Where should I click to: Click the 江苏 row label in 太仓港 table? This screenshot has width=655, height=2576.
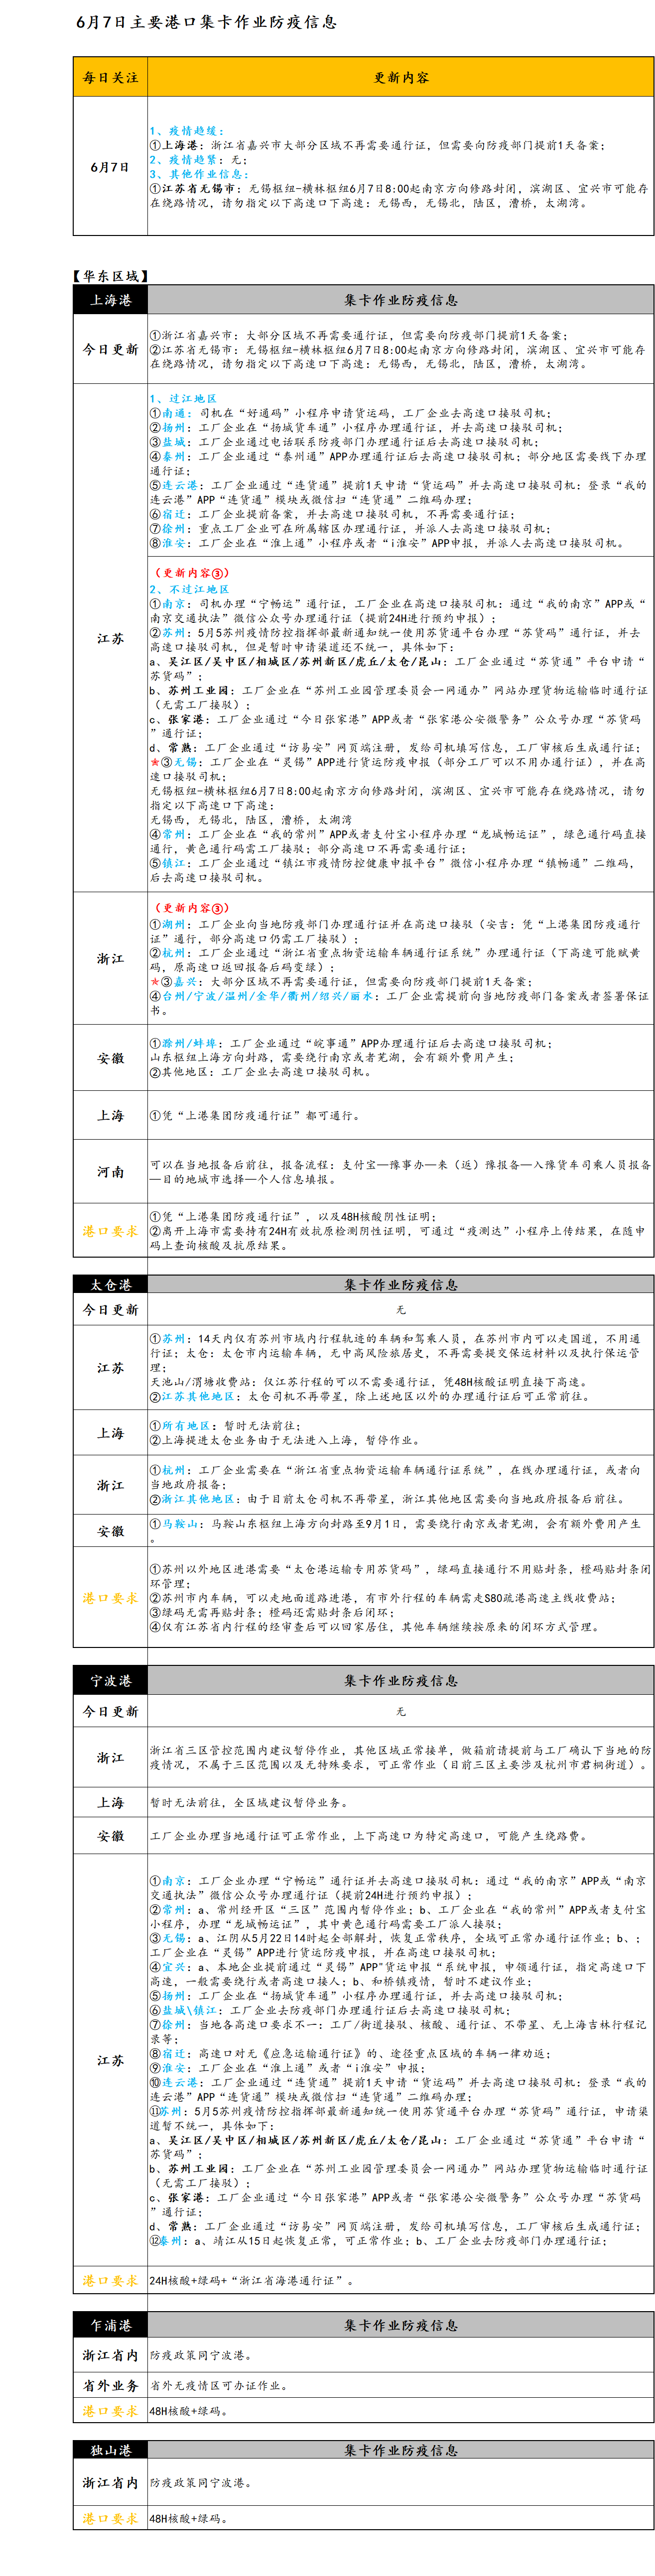110,1367
